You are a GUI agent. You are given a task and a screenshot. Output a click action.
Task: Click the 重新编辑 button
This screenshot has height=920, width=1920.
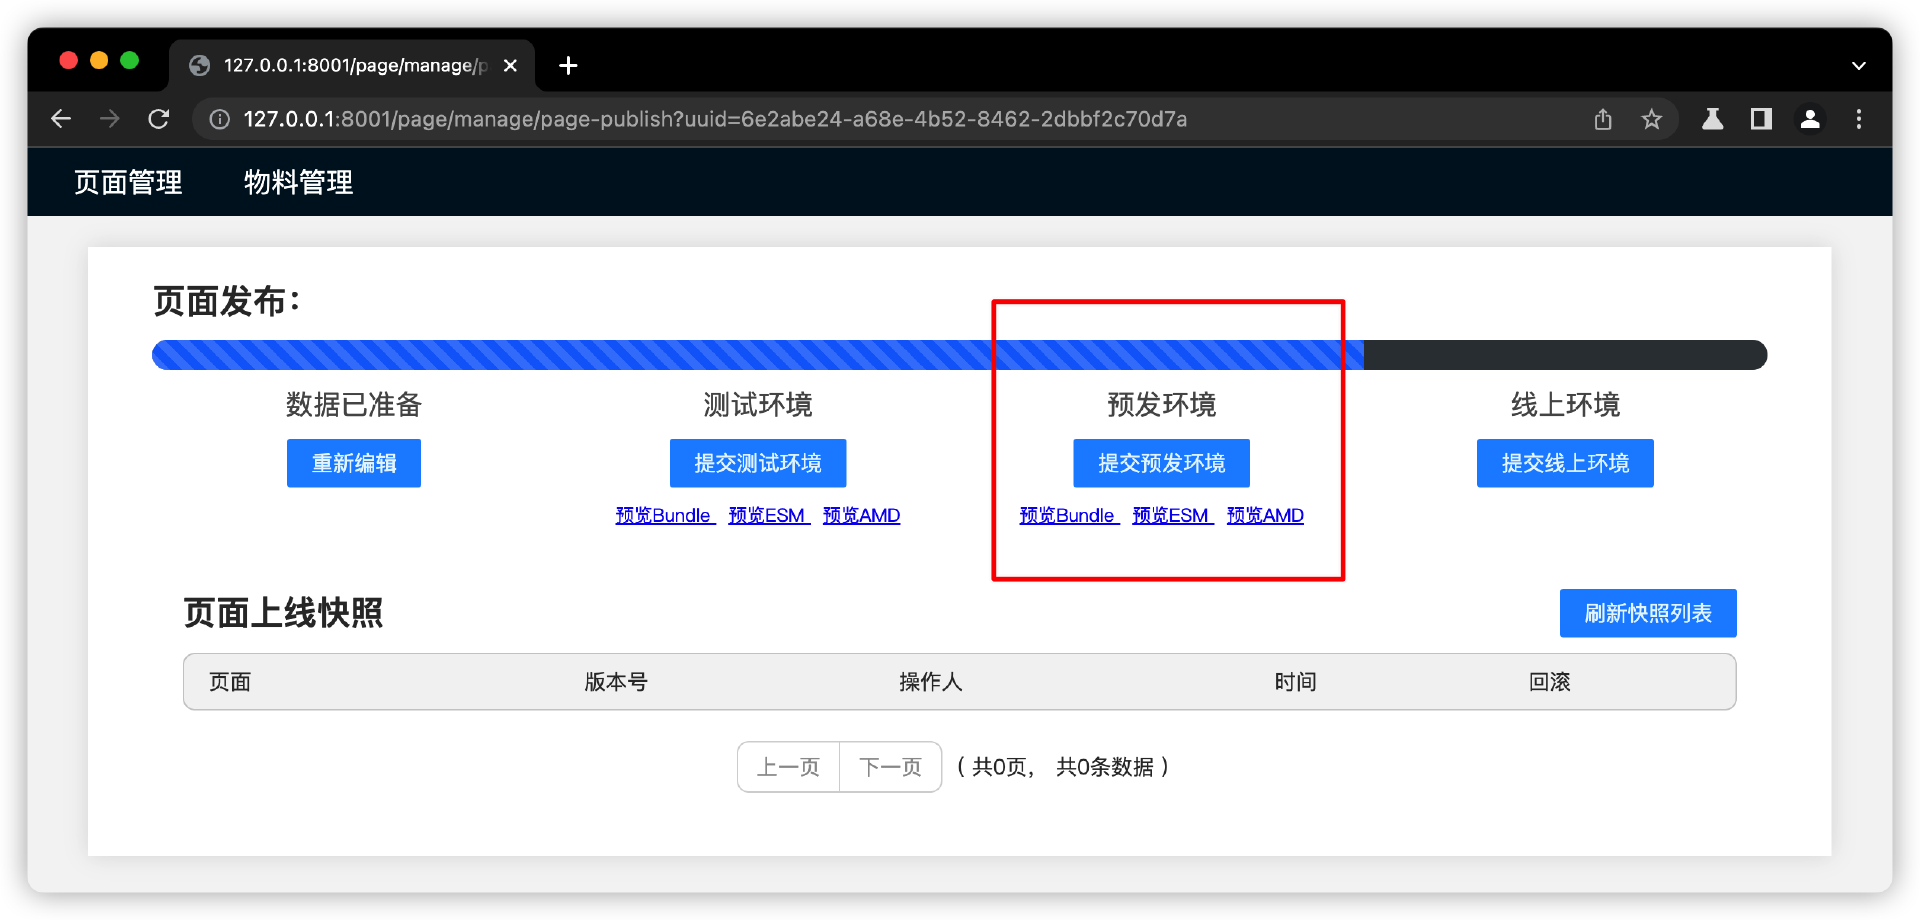coord(354,463)
